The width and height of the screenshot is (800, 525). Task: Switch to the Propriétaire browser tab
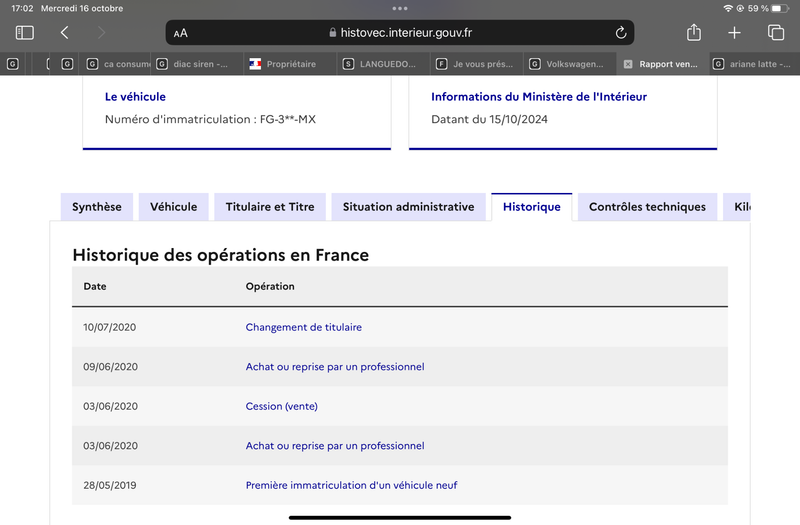pyautogui.click(x=291, y=64)
